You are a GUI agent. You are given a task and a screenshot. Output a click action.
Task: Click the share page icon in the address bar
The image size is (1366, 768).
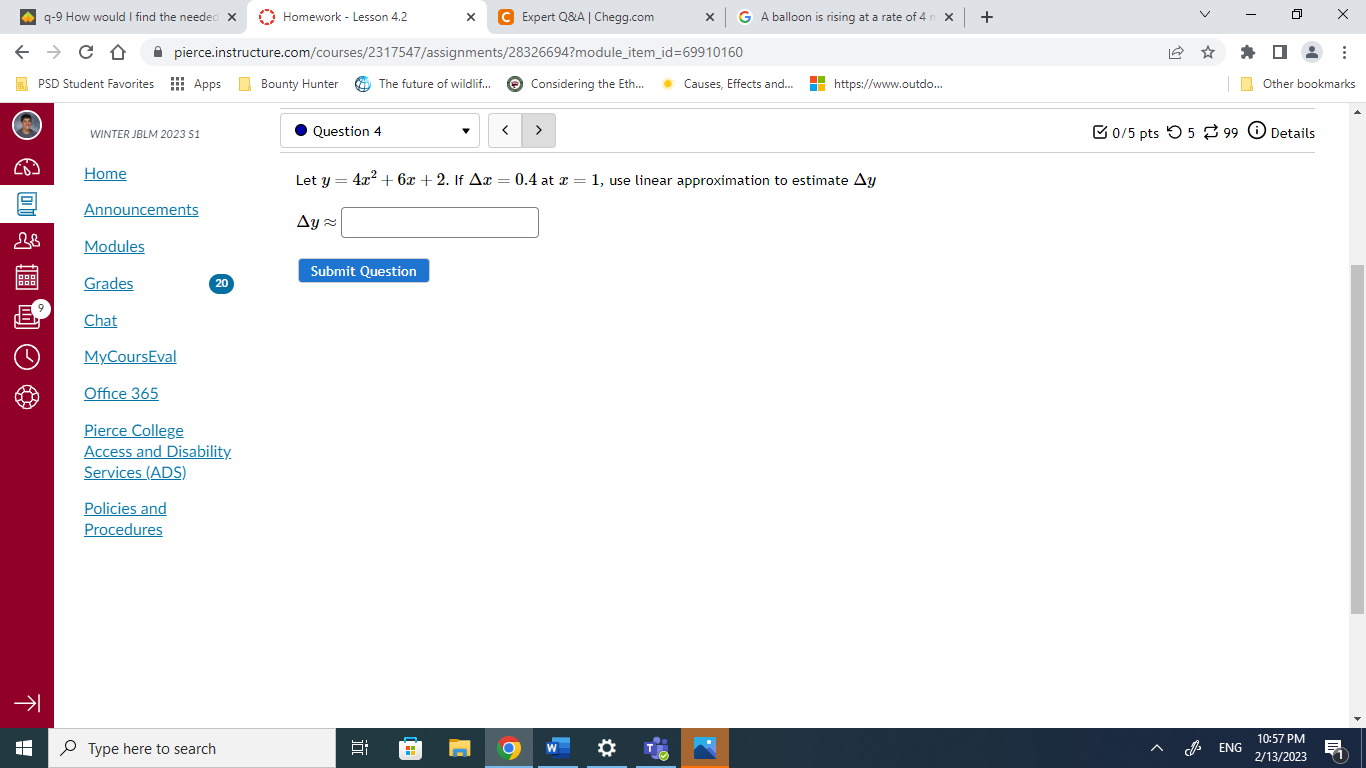pos(1176,52)
